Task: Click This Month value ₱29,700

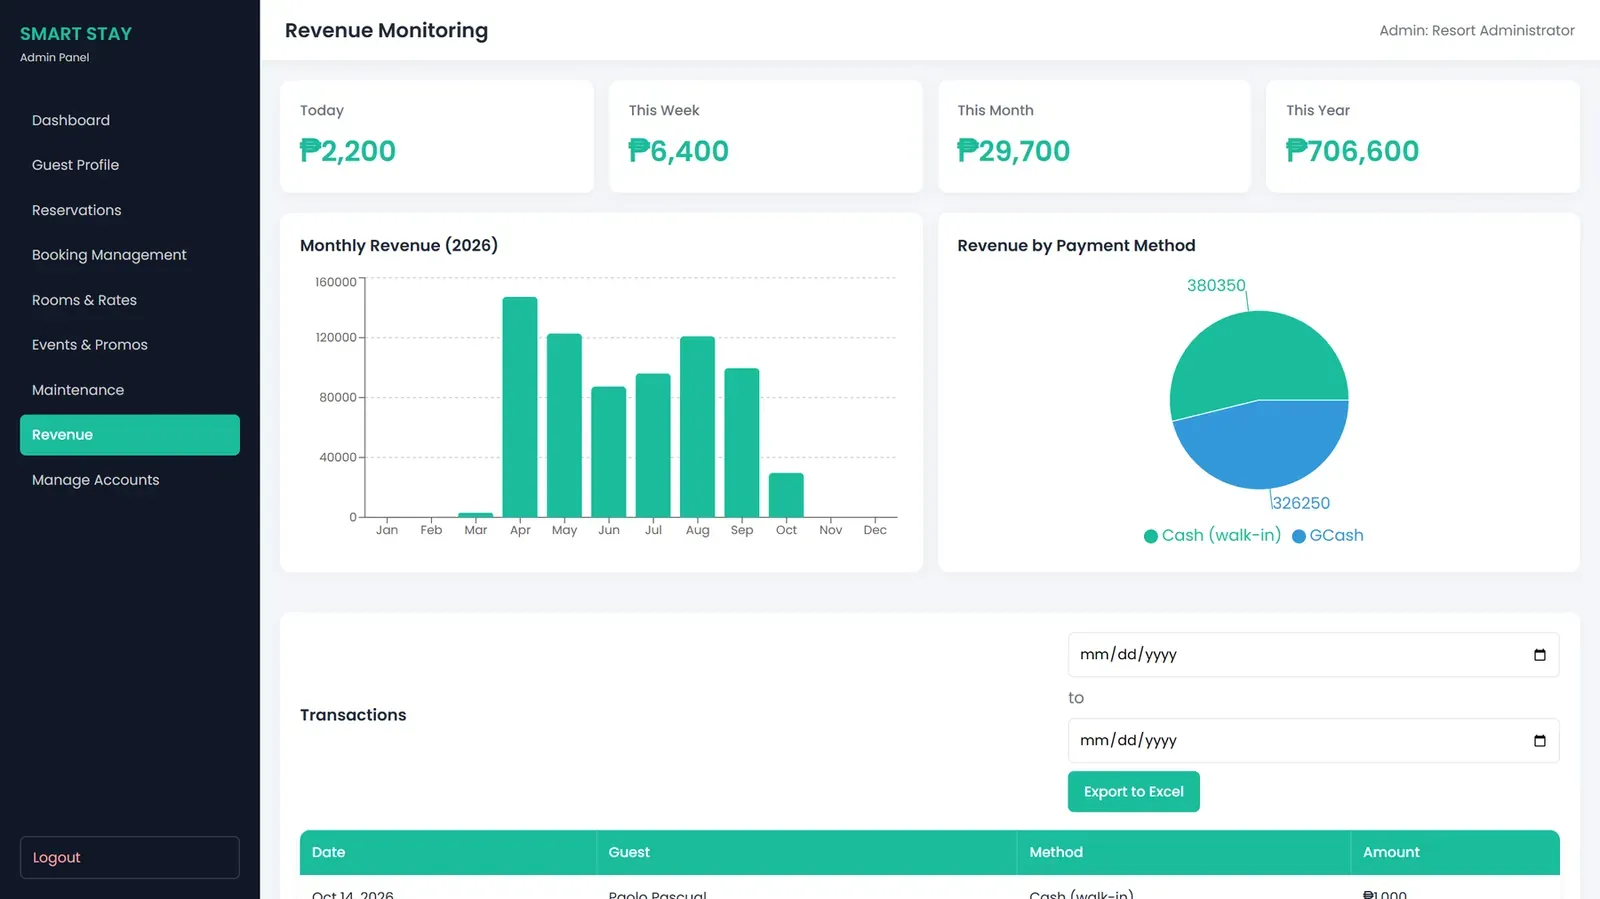Action: tap(1014, 151)
